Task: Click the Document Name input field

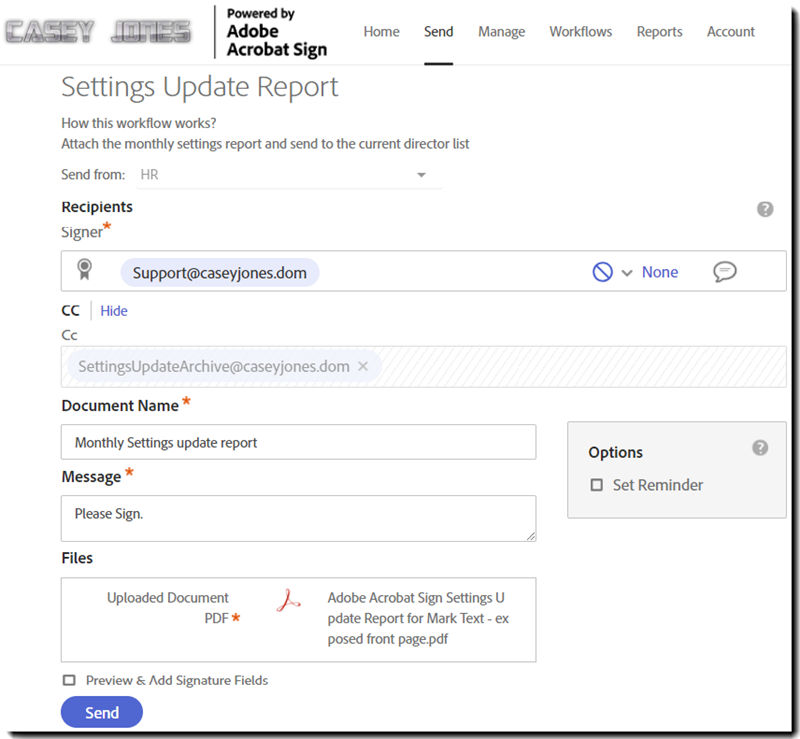Action: pos(300,442)
